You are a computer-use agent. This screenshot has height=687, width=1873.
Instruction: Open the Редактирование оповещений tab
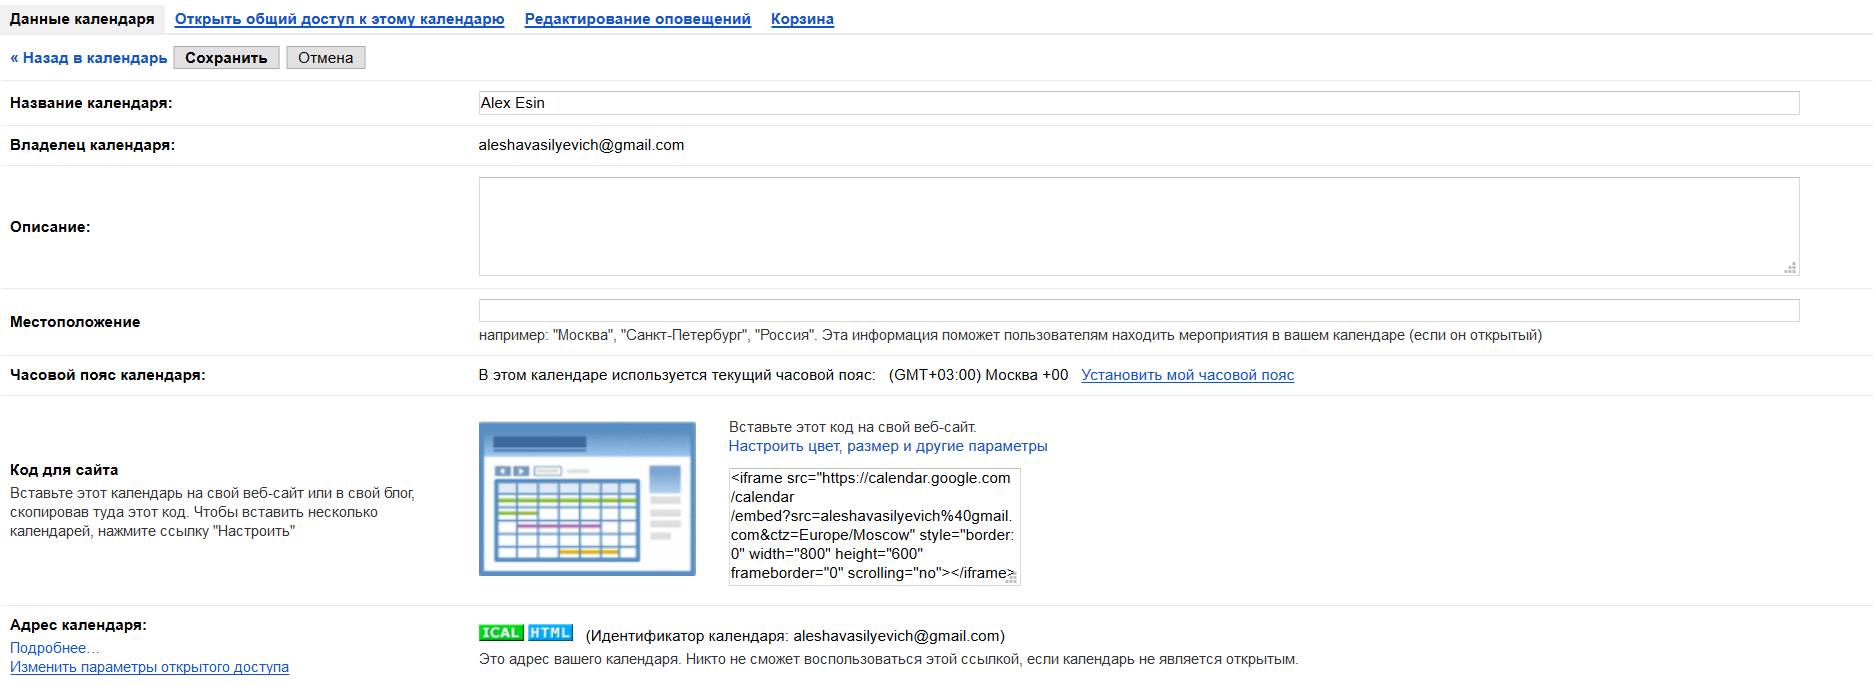(x=638, y=19)
